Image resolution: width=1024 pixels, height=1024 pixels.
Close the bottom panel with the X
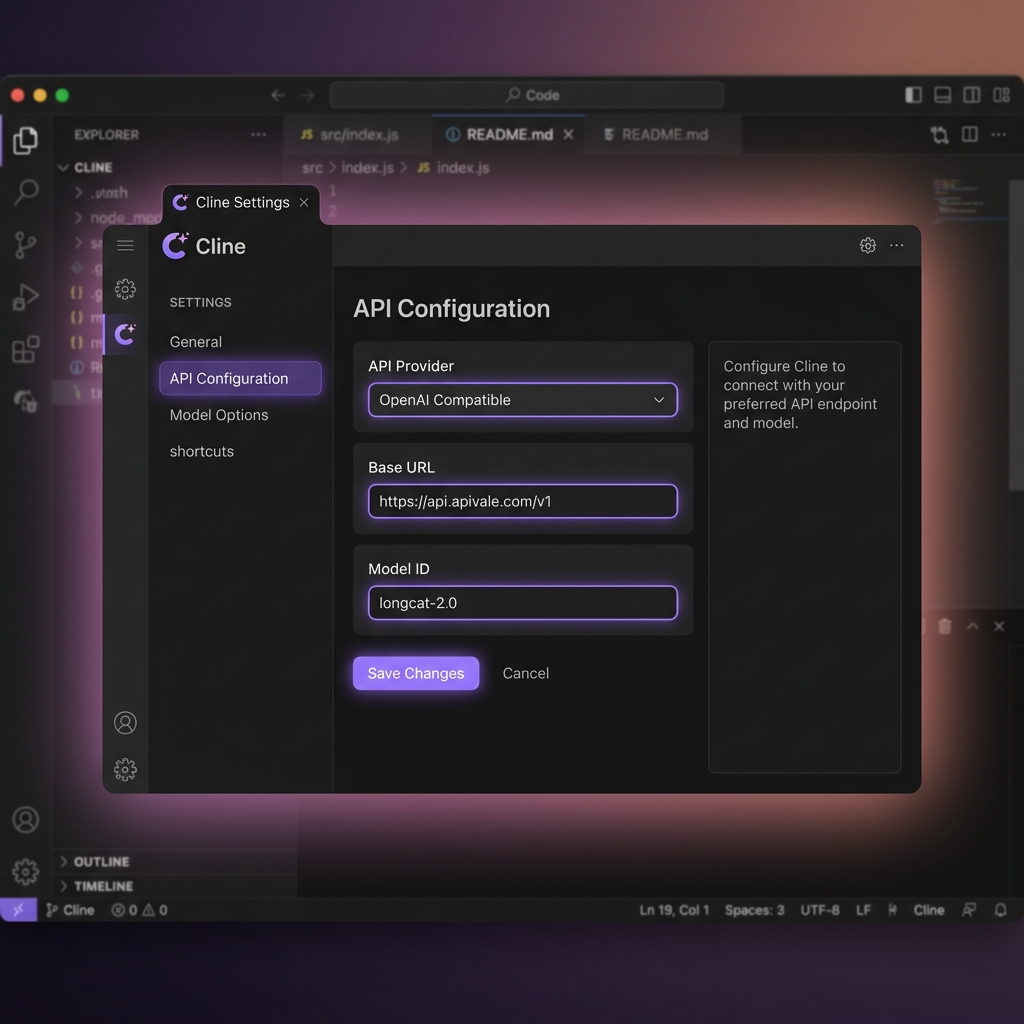pos(999,626)
